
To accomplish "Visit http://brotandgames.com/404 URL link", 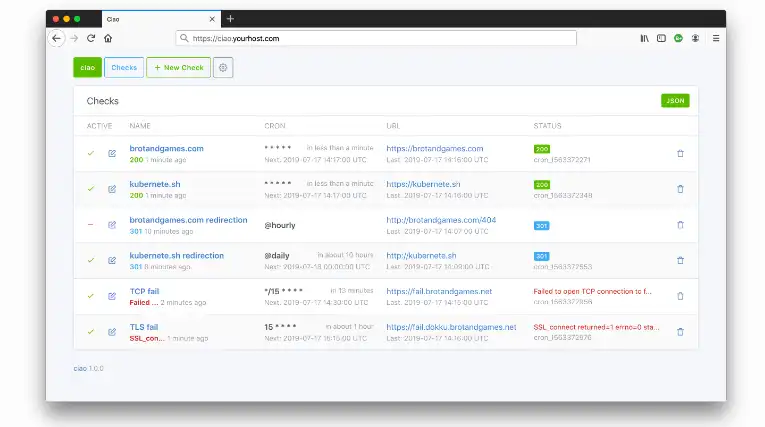I will click(x=441, y=220).
